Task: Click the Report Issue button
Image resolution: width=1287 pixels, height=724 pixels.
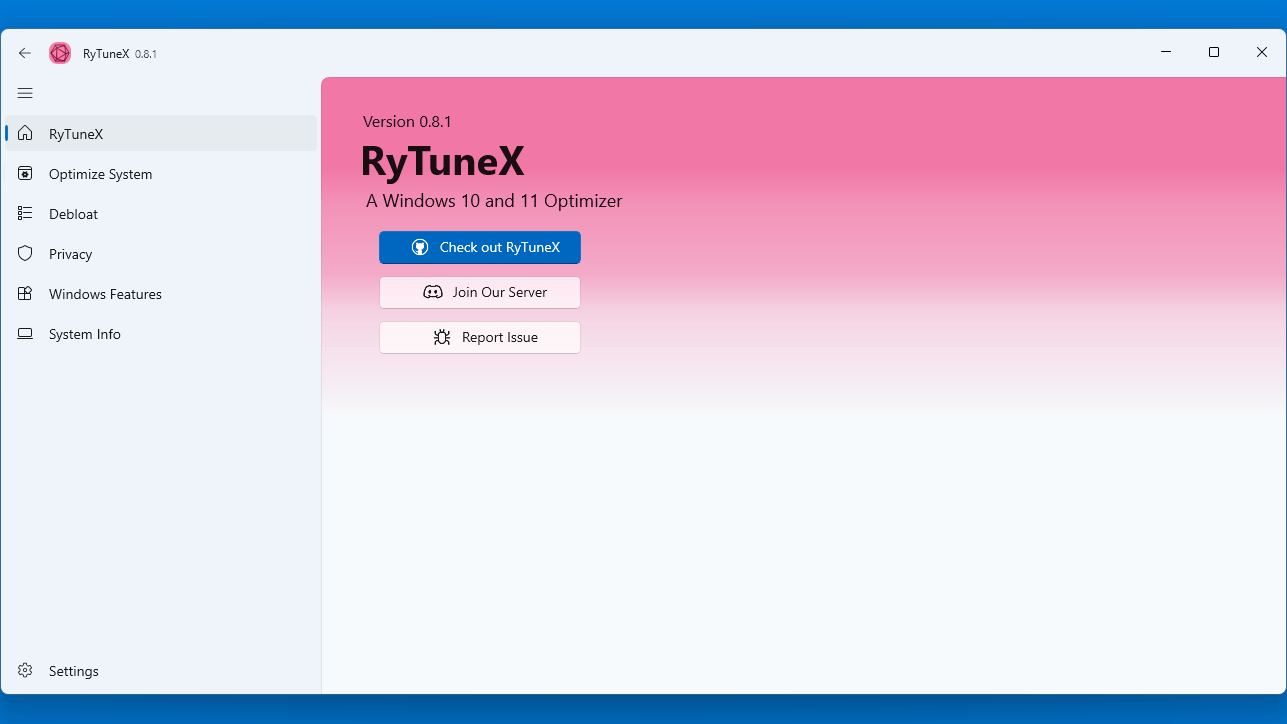Action: 480,337
